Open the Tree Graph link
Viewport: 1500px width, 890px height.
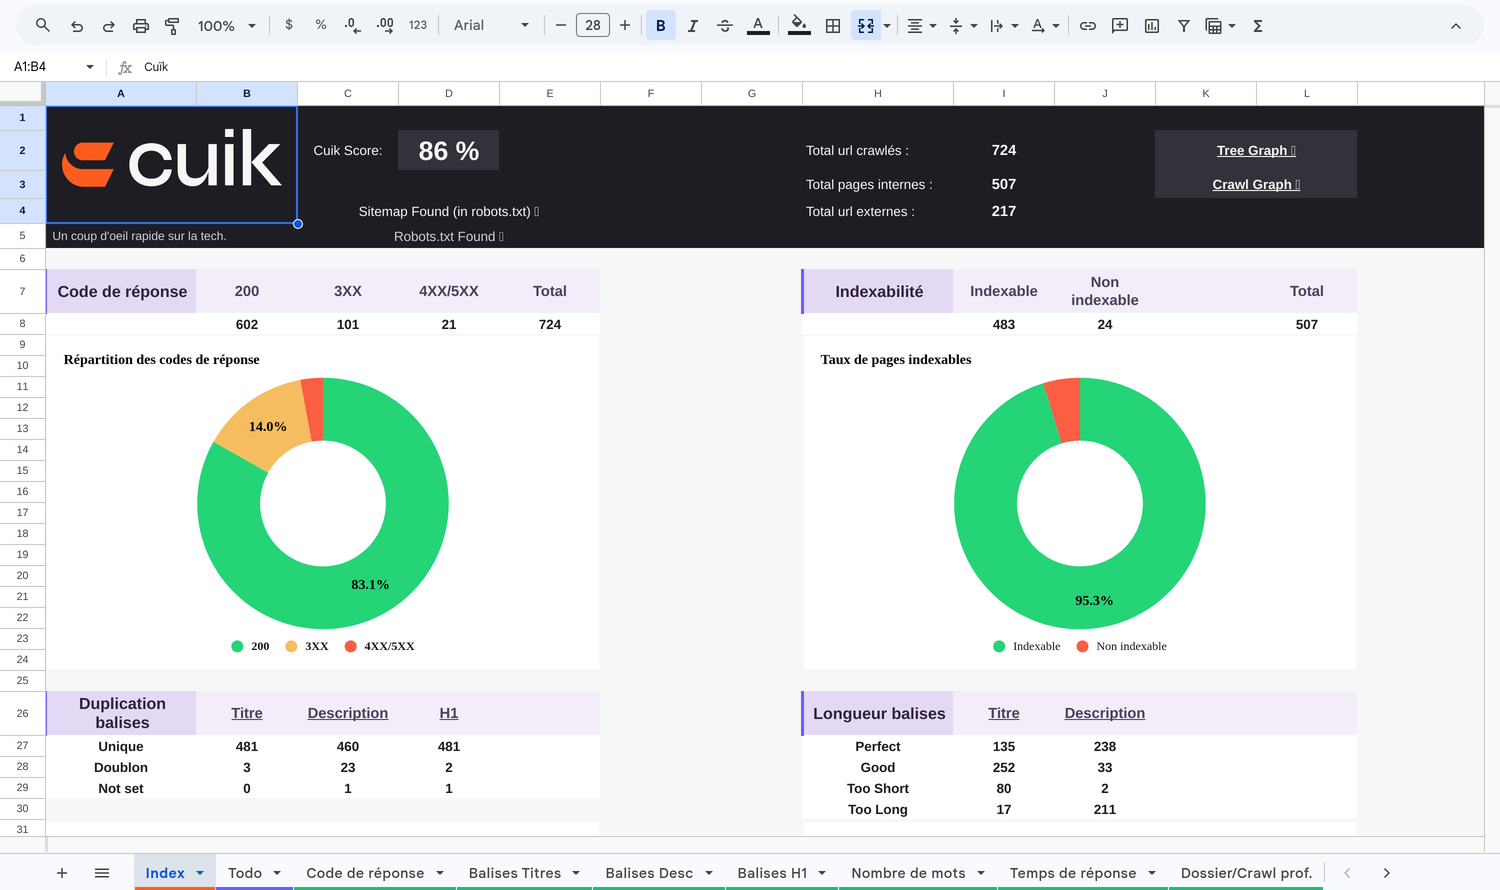[1256, 151]
